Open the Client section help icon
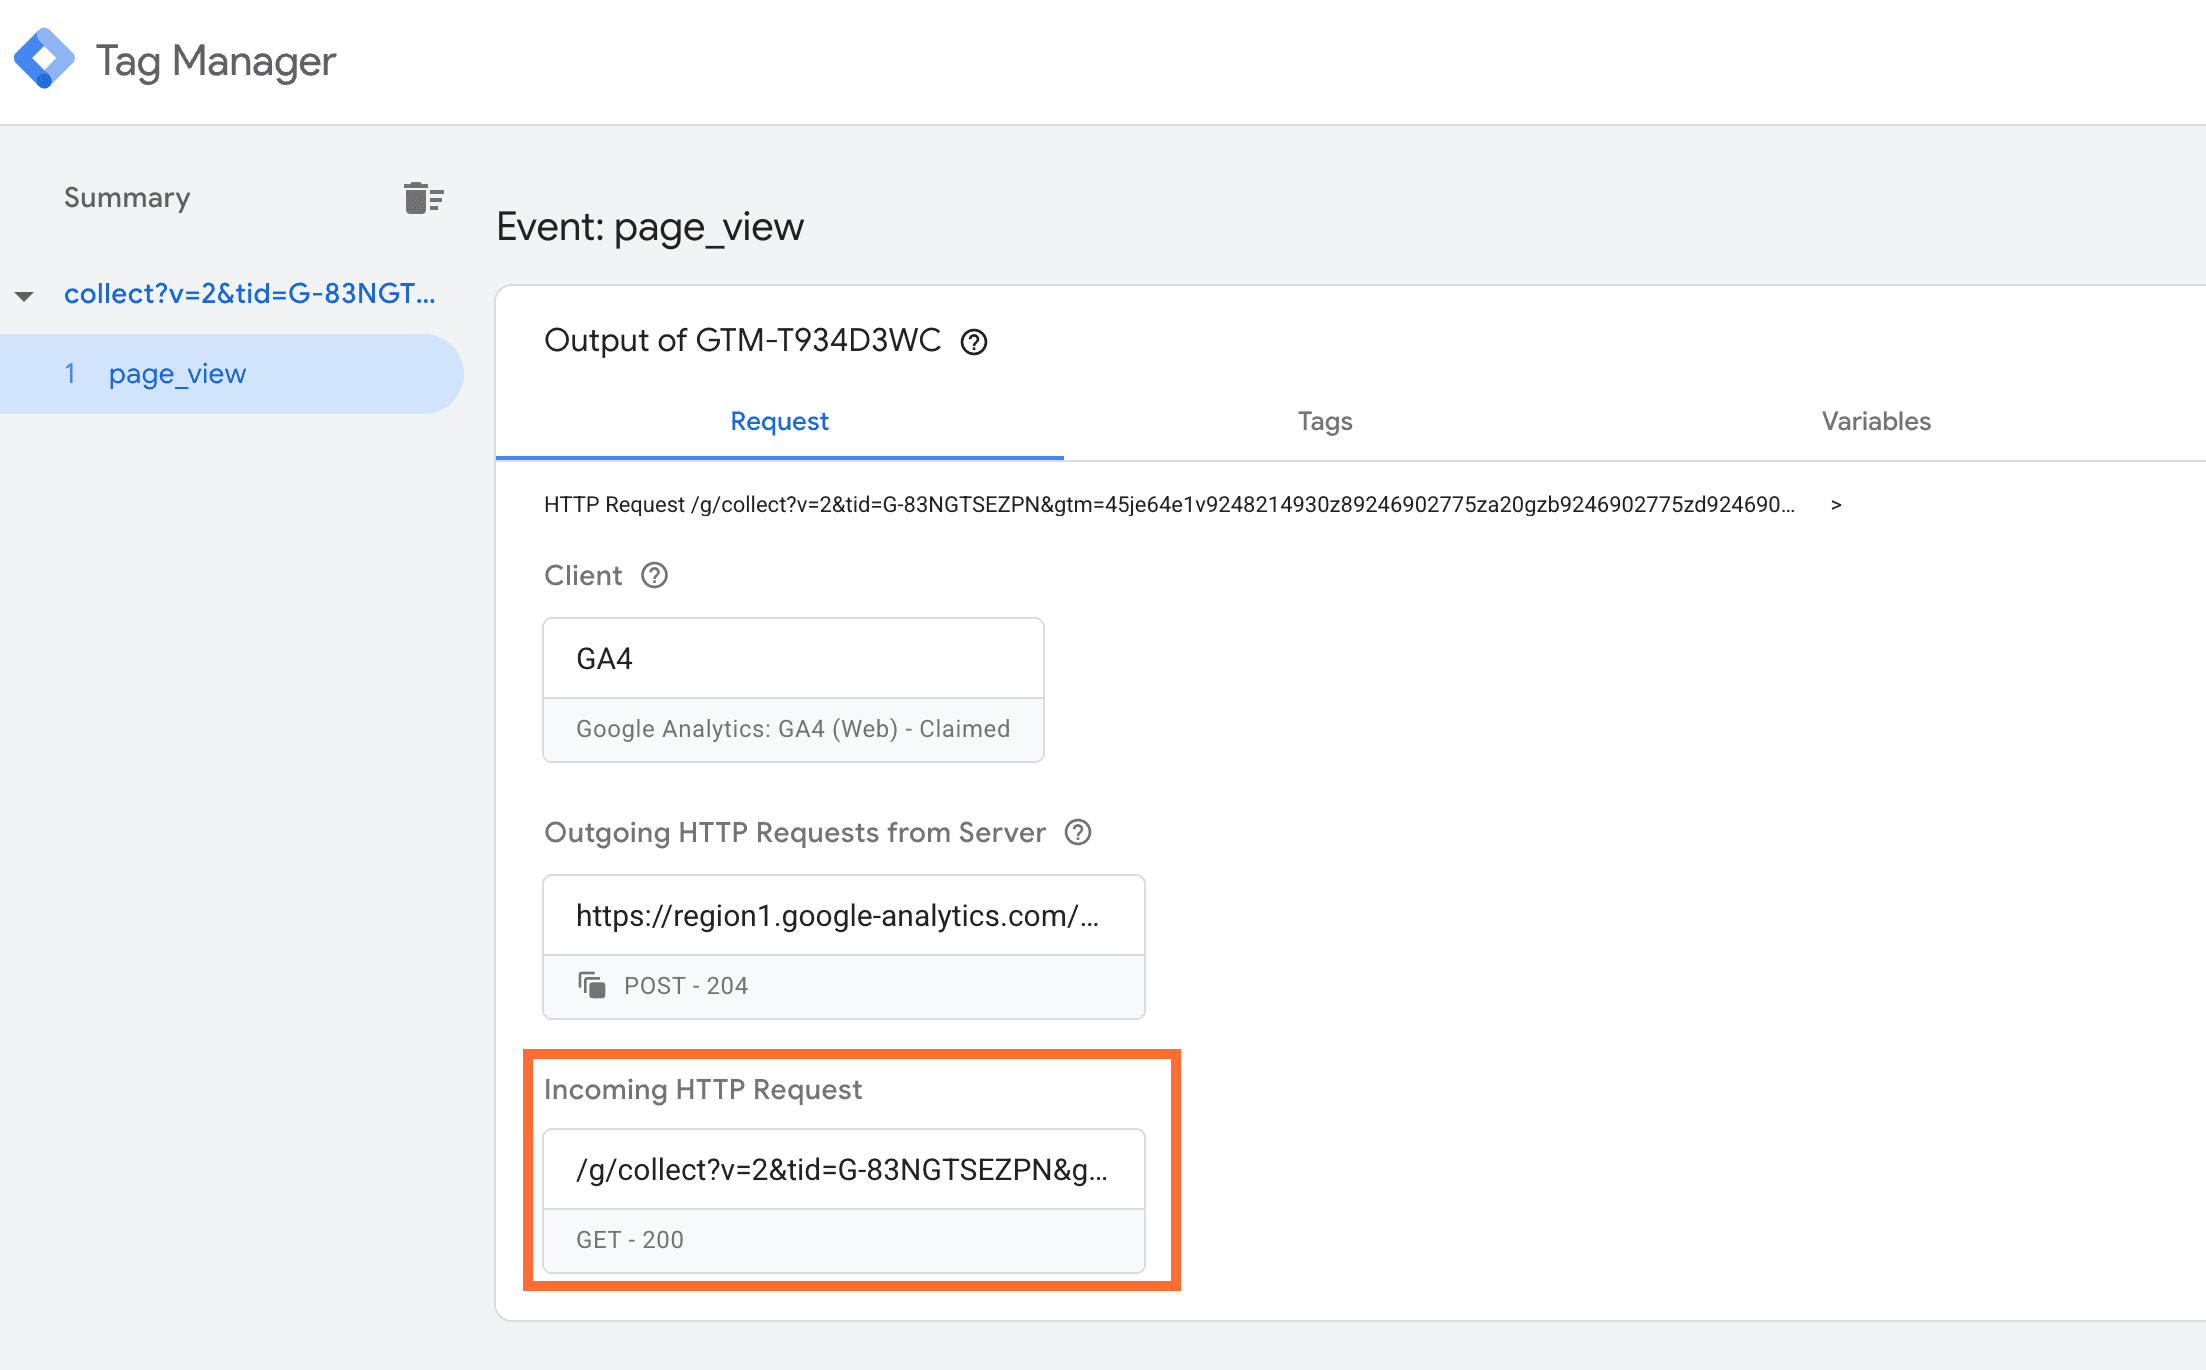2206x1370 pixels. point(654,575)
